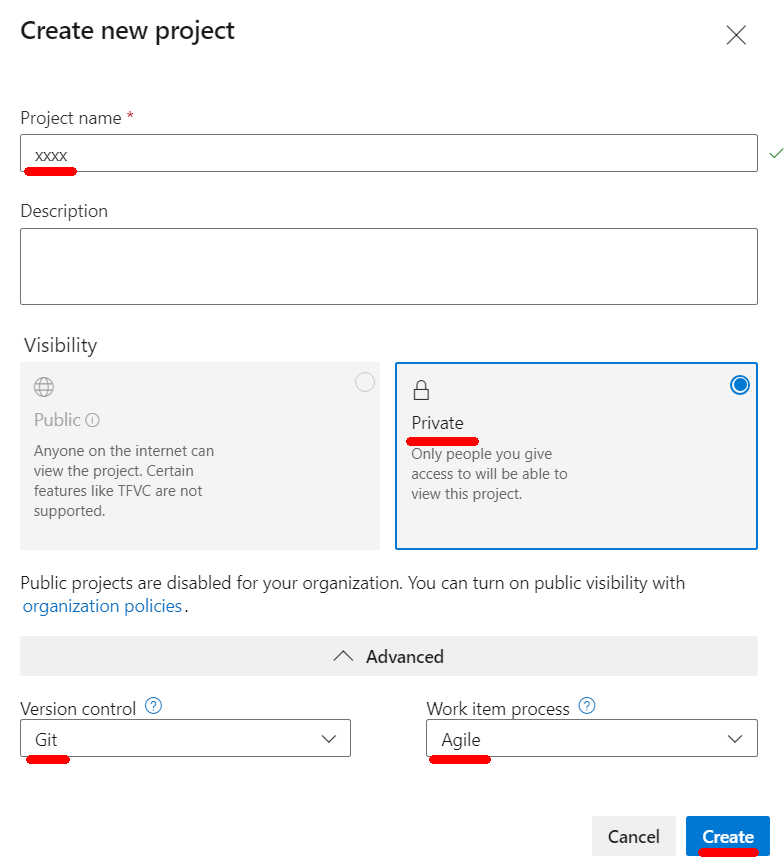
Task: Select the Public radio button
Action: (x=365, y=382)
